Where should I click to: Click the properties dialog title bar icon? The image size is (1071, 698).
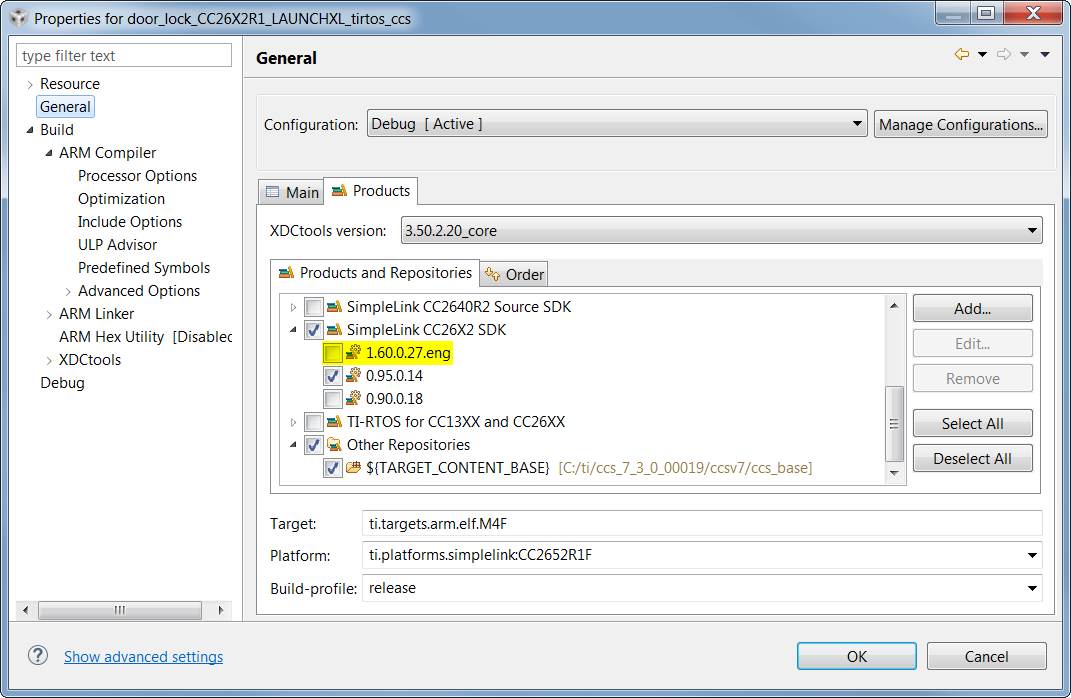18,18
